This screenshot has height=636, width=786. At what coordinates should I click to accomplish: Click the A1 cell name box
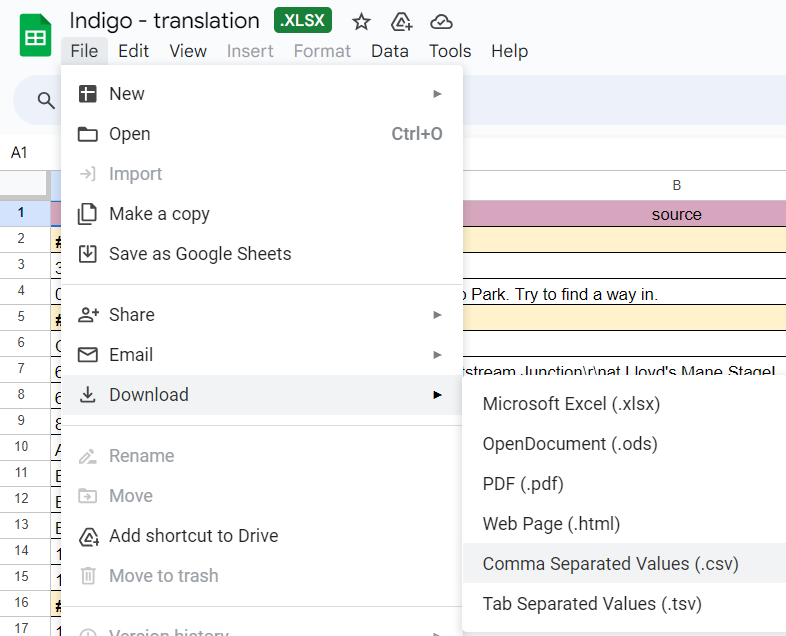[20, 153]
